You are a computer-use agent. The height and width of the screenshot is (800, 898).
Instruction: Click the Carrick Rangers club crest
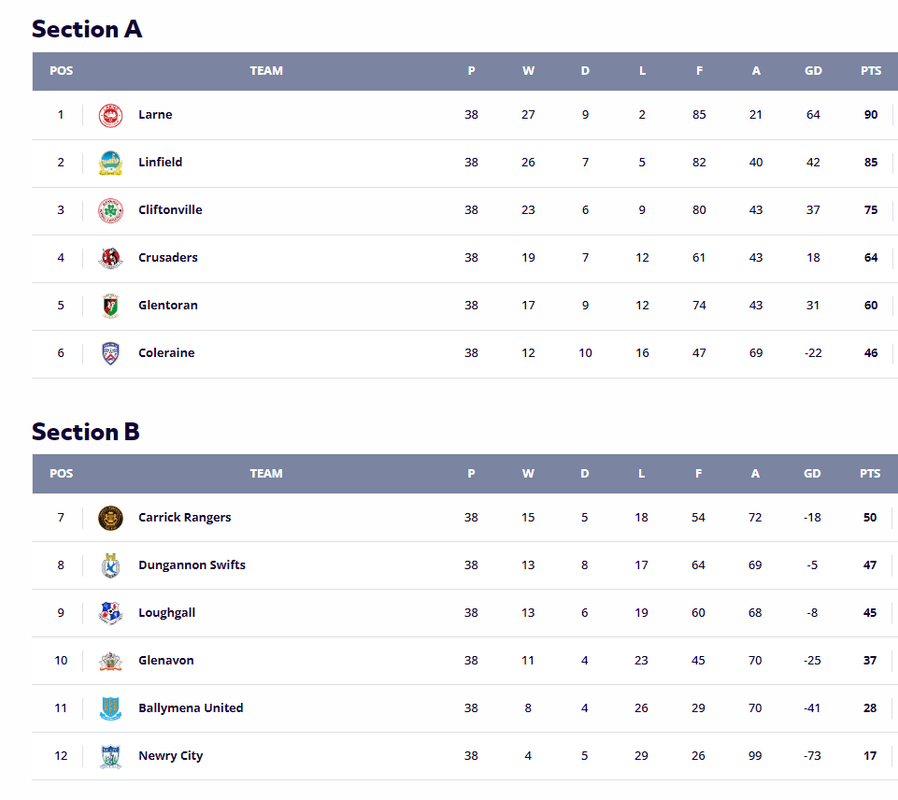click(x=111, y=518)
